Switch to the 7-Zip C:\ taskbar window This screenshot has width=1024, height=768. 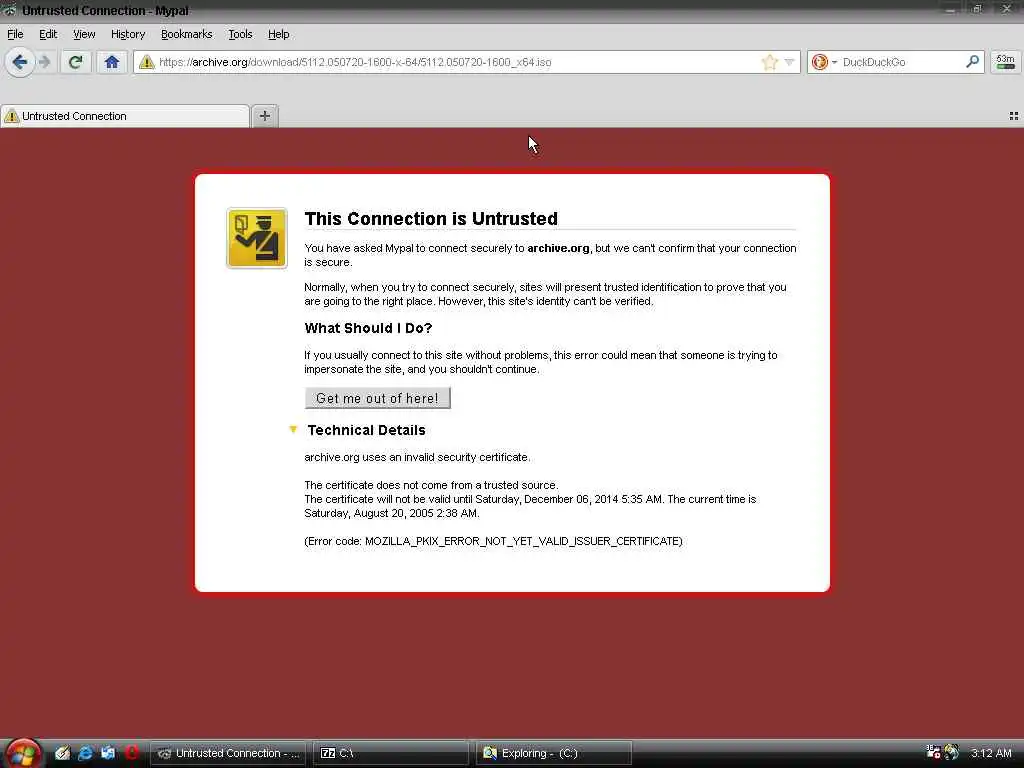coord(391,753)
